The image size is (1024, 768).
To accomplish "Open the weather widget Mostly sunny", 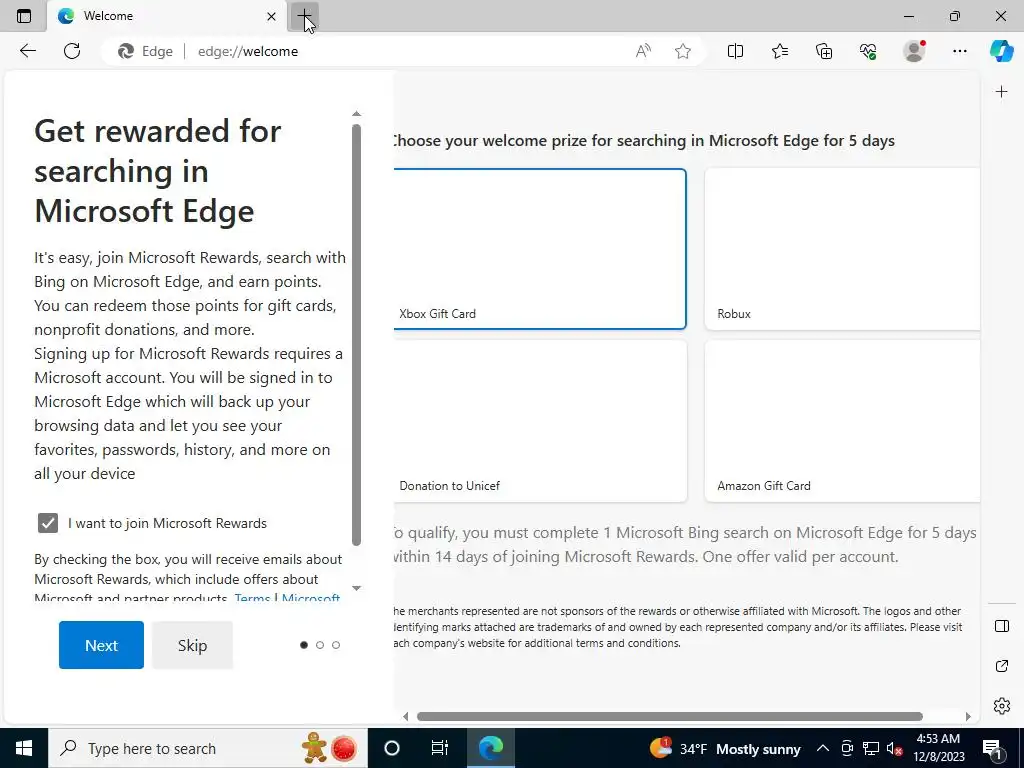I will (725, 748).
